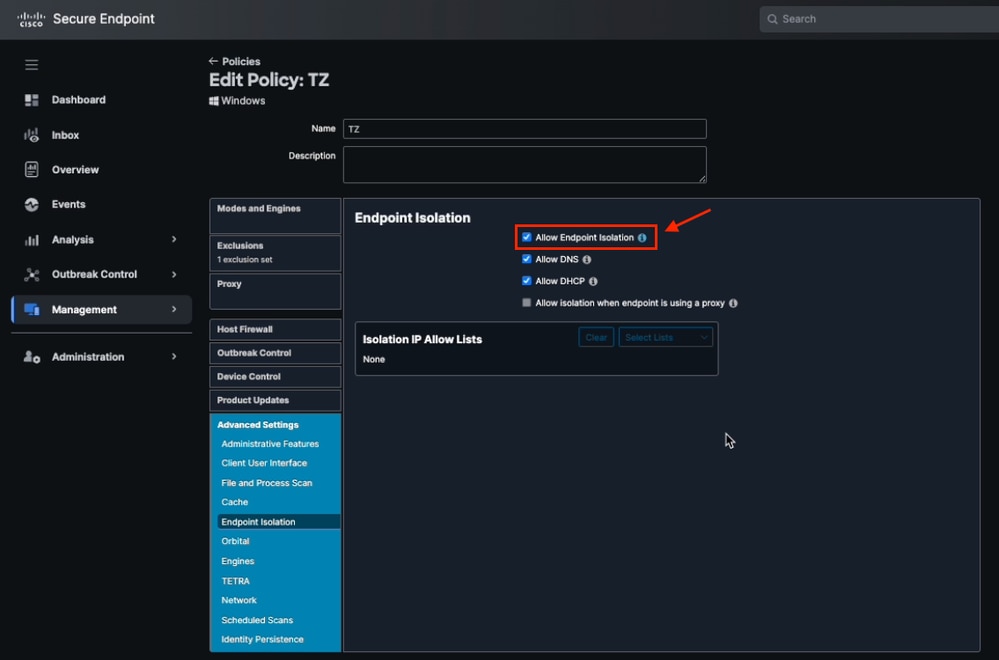Open Network settings

[239, 600]
